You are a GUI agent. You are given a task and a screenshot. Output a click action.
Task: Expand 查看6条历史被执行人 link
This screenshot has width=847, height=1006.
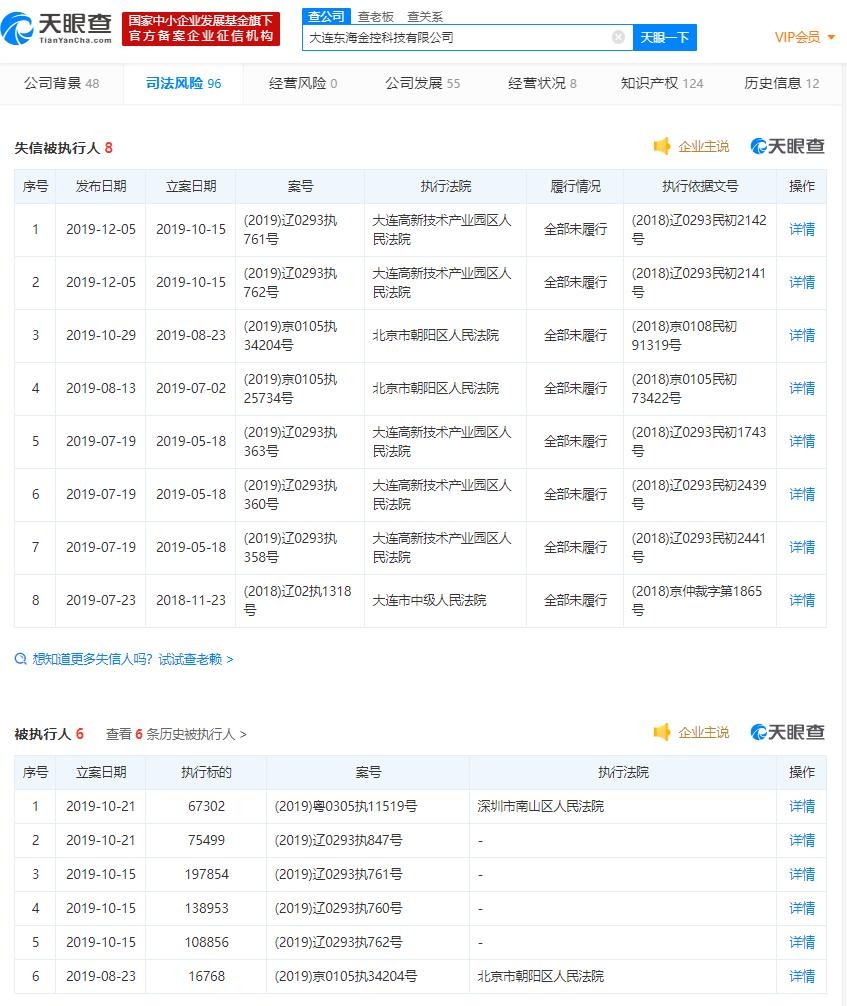pyautogui.click(x=176, y=734)
